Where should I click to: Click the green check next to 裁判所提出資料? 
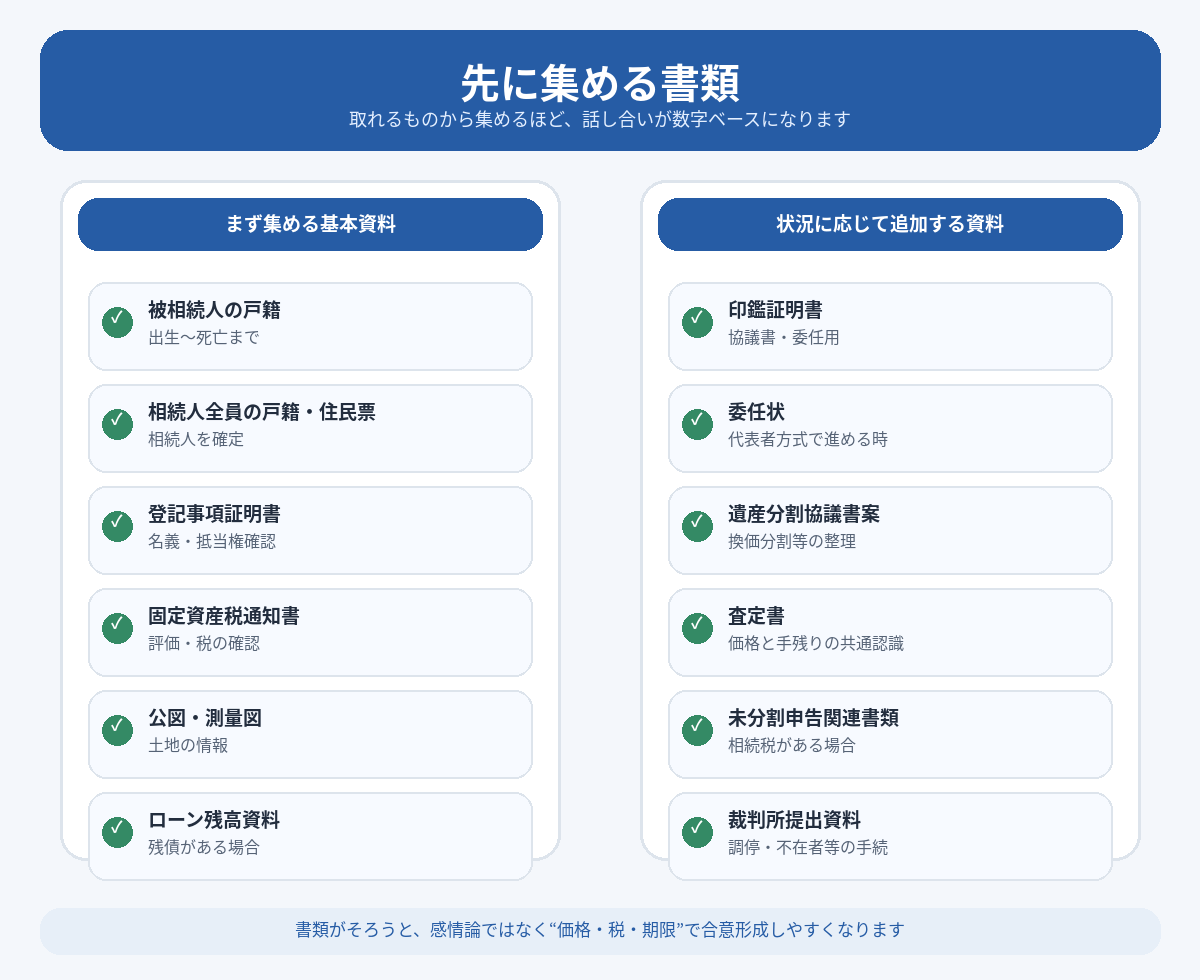click(x=697, y=832)
